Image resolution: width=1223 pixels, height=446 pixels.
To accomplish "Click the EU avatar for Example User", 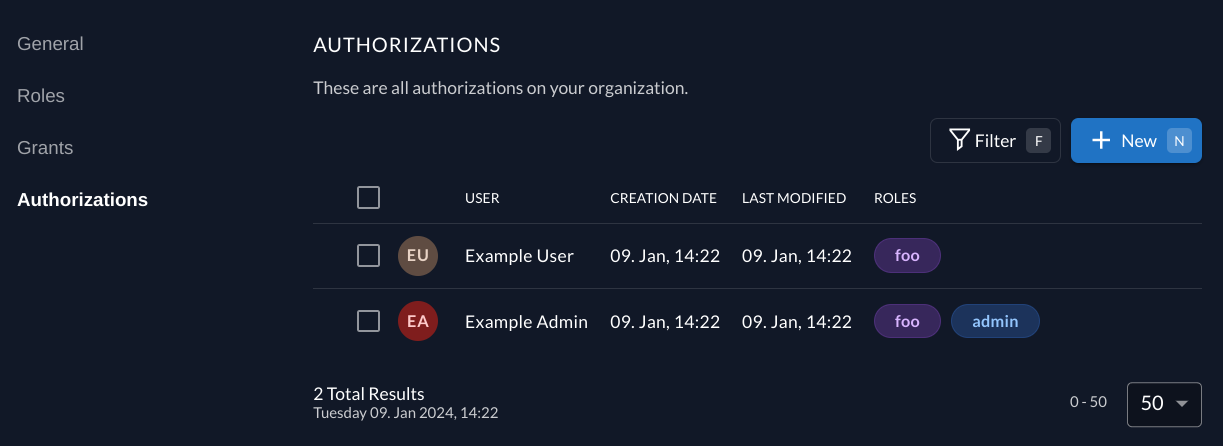I will point(418,256).
